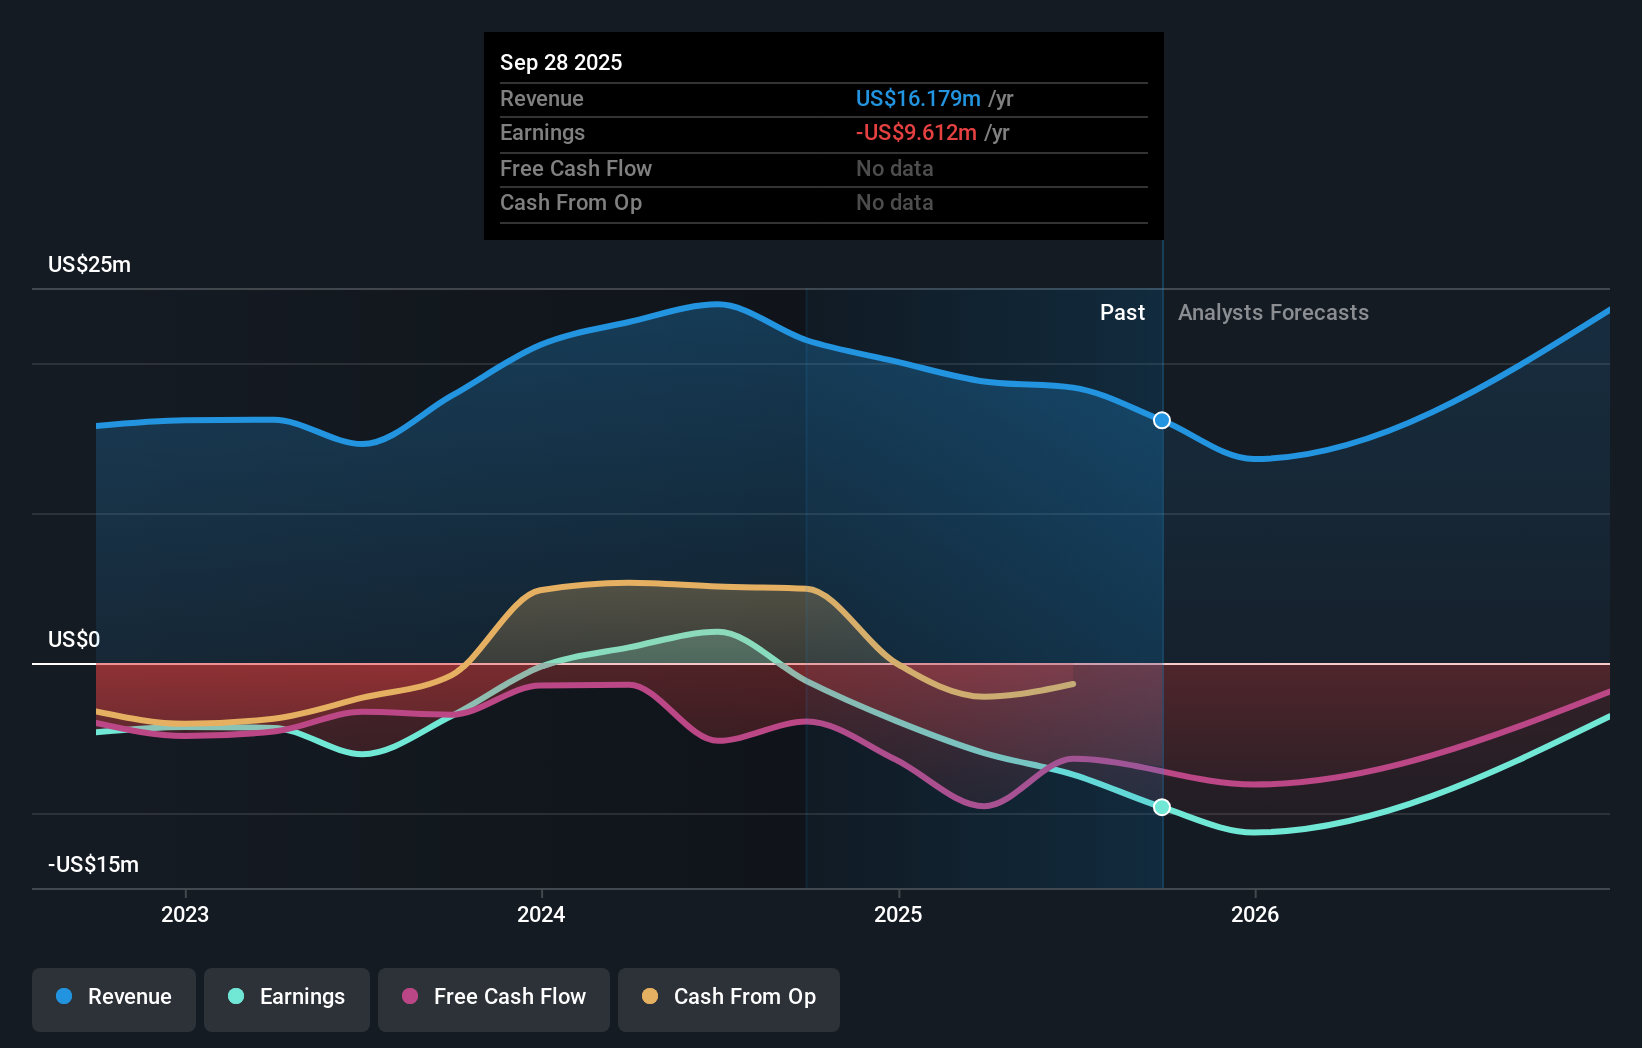The height and width of the screenshot is (1048, 1642).
Task: Toggle the Cash From Op series visibility
Action: pyautogui.click(x=728, y=997)
